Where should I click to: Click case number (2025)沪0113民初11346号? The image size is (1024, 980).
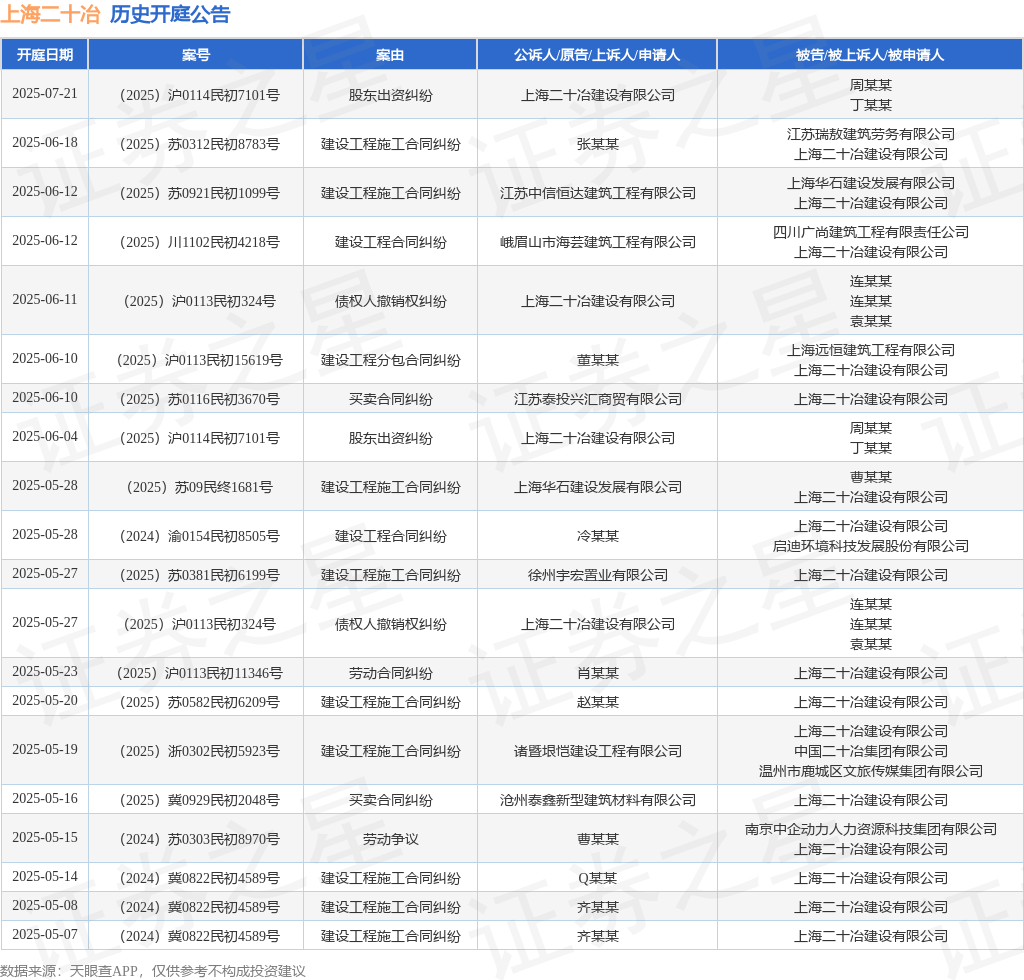[199, 673]
